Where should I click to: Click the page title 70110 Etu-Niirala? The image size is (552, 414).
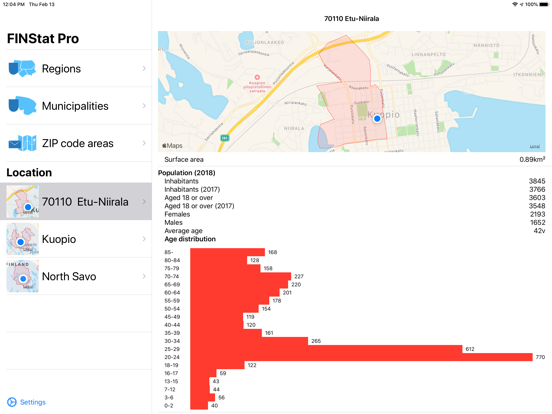[351, 19]
